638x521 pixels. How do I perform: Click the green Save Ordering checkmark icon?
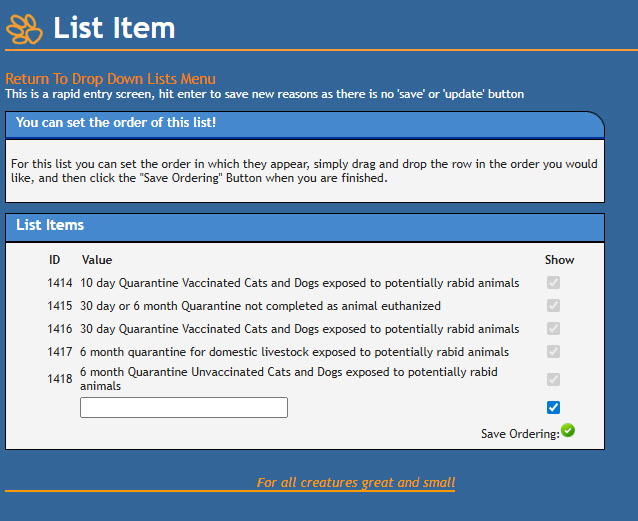point(568,431)
